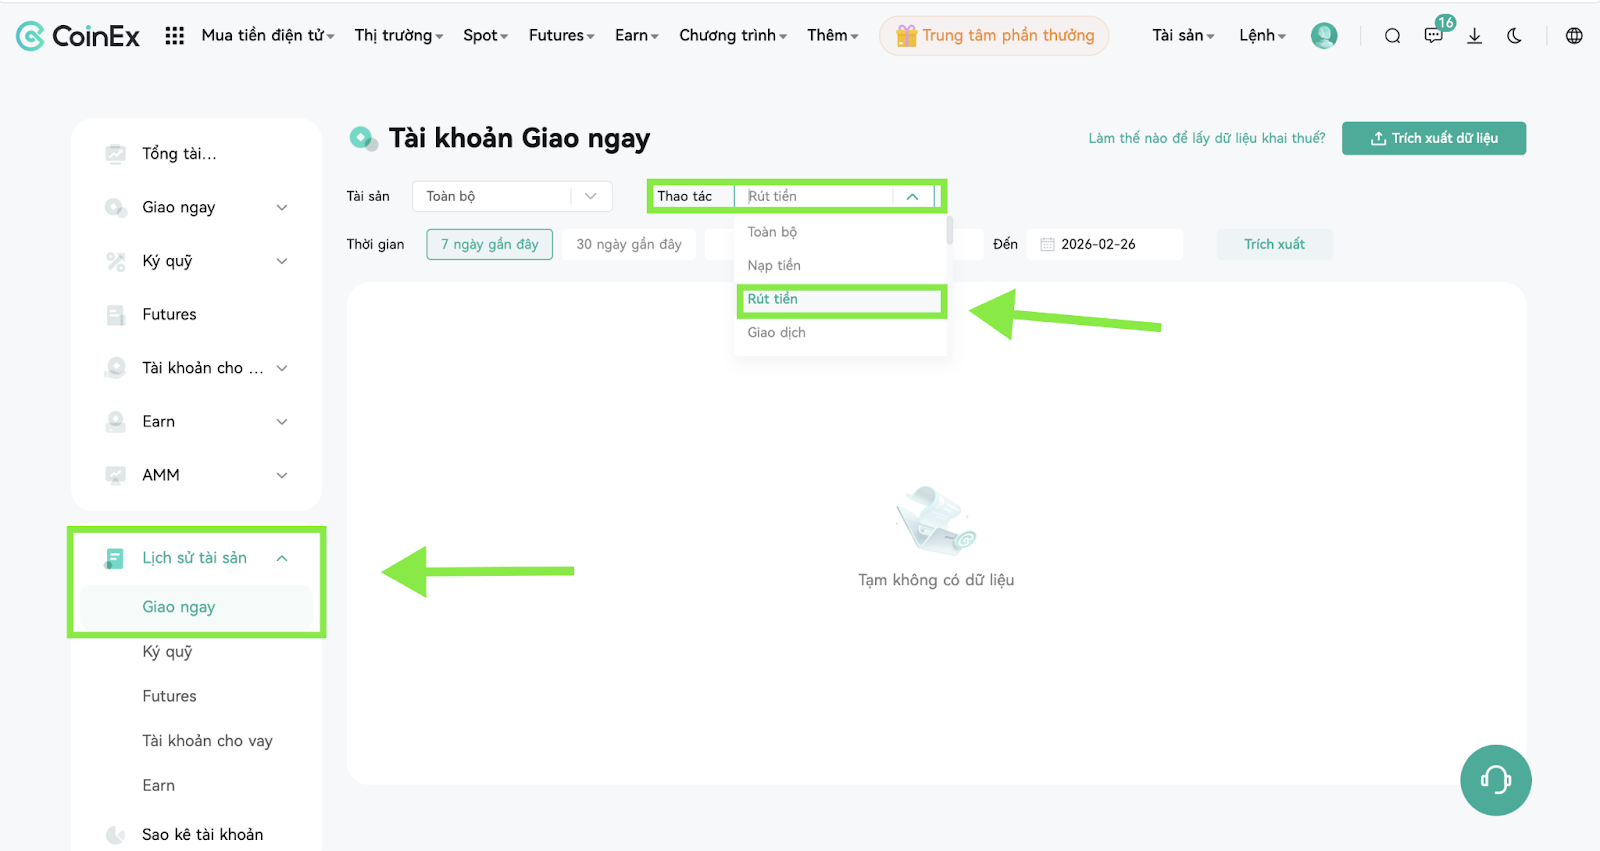Click the CoinEx logo
The height and width of the screenshot is (851, 1600).
coord(78,36)
